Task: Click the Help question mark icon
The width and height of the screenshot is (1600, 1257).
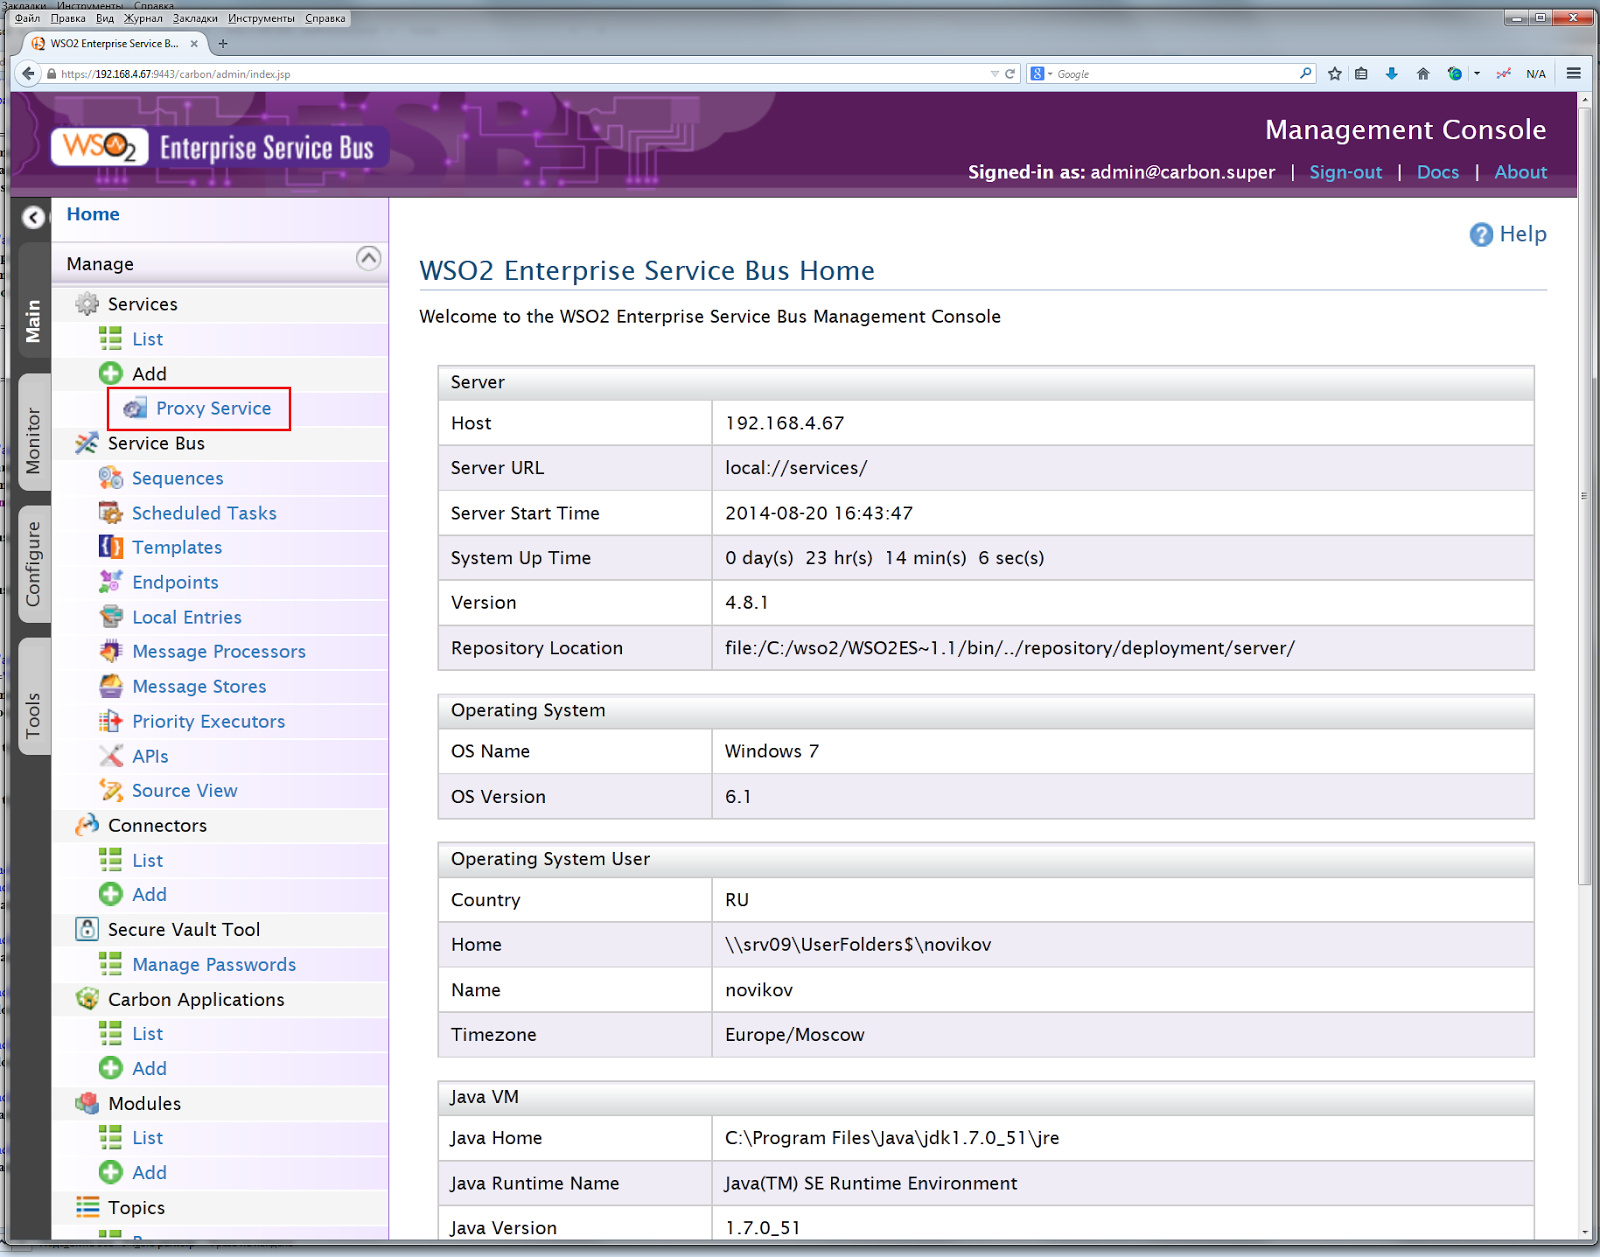Action: point(1481,234)
